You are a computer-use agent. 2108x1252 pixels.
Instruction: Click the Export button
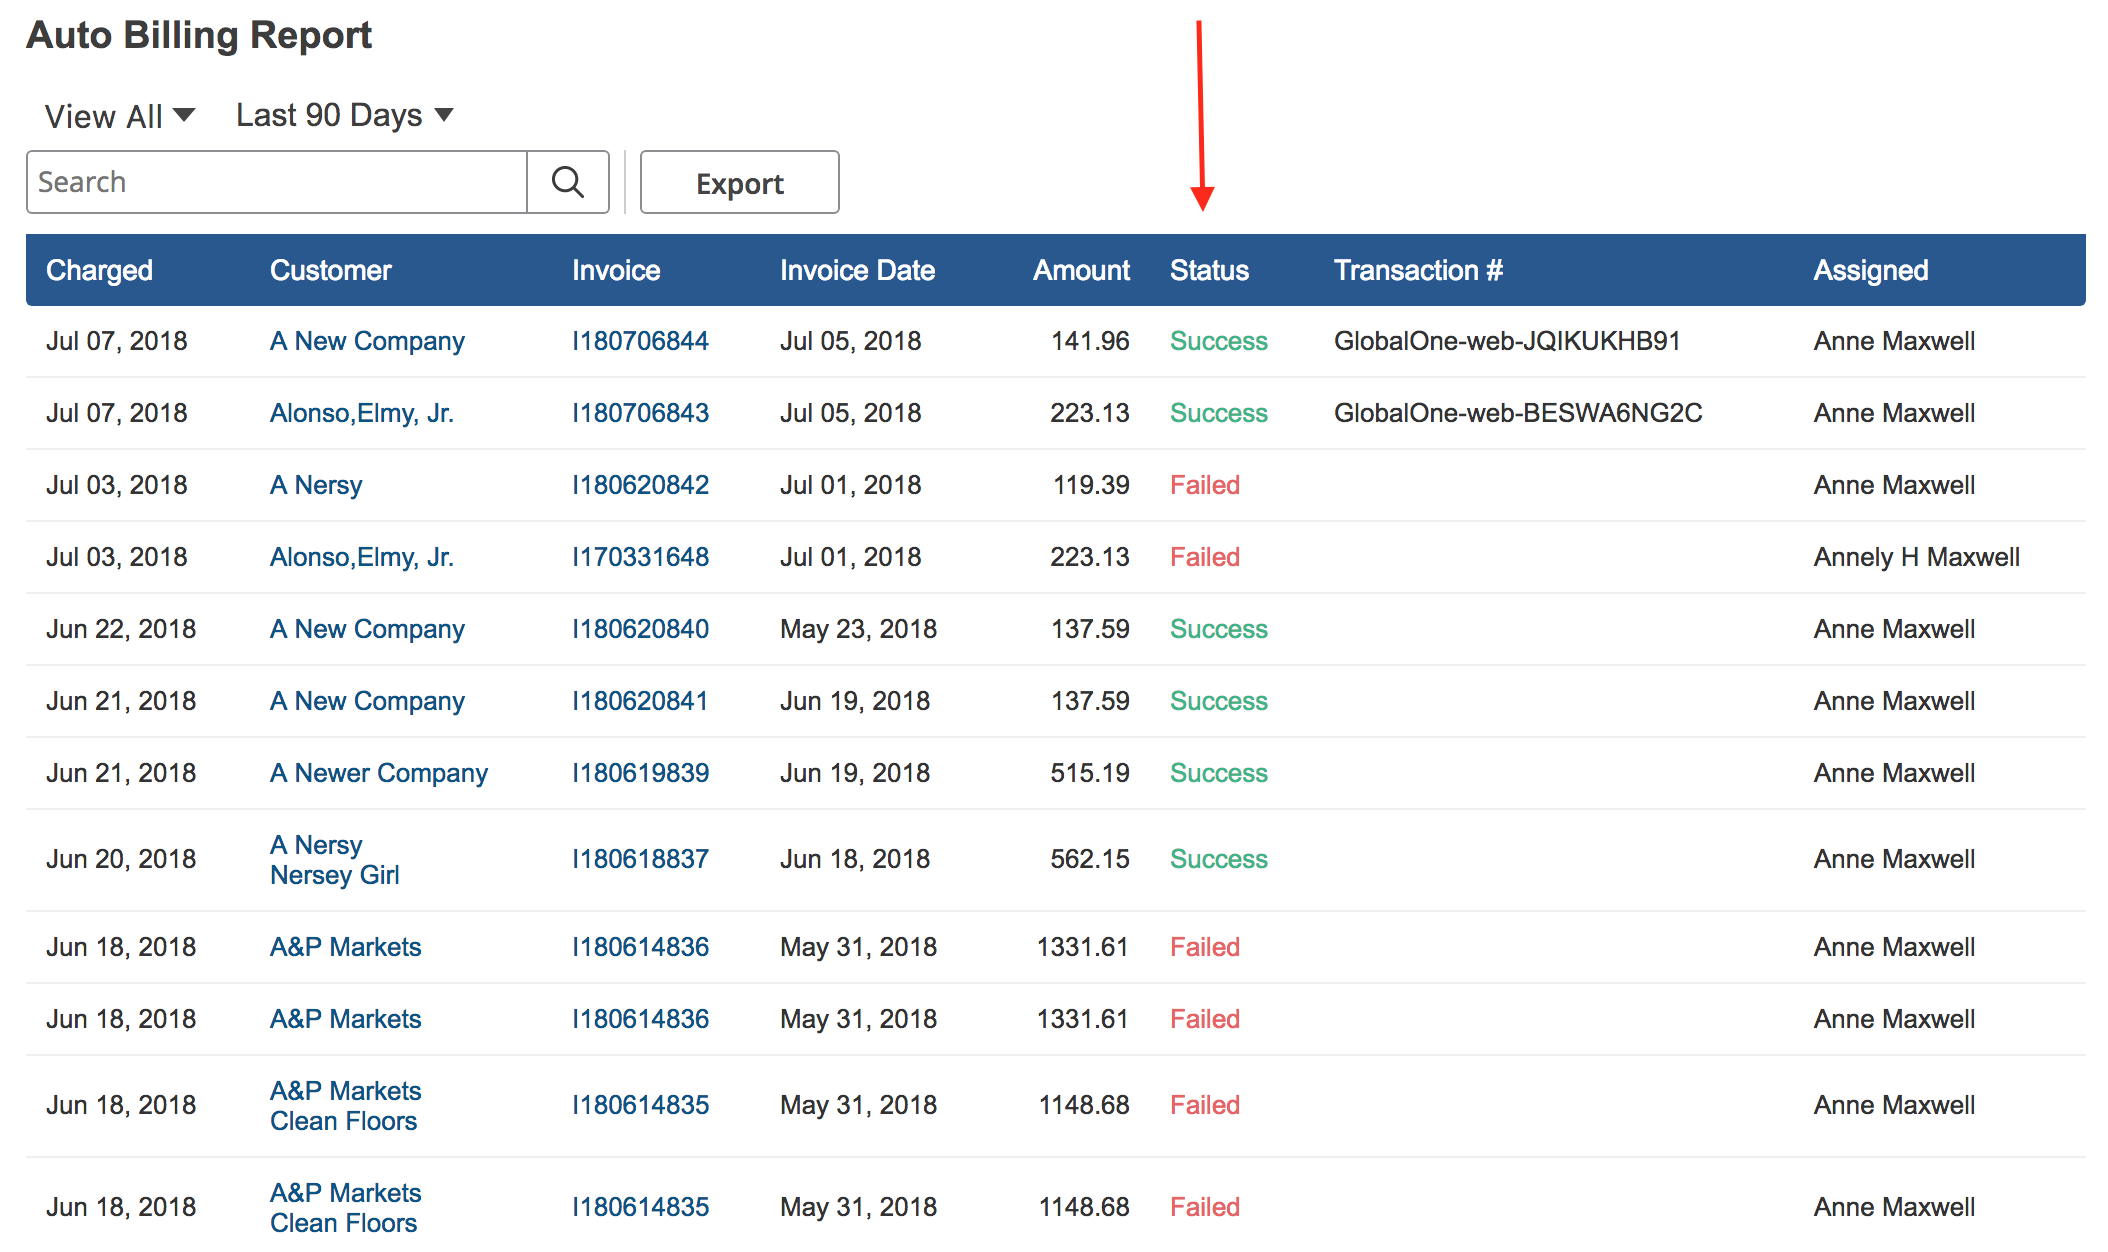(x=739, y=183)
